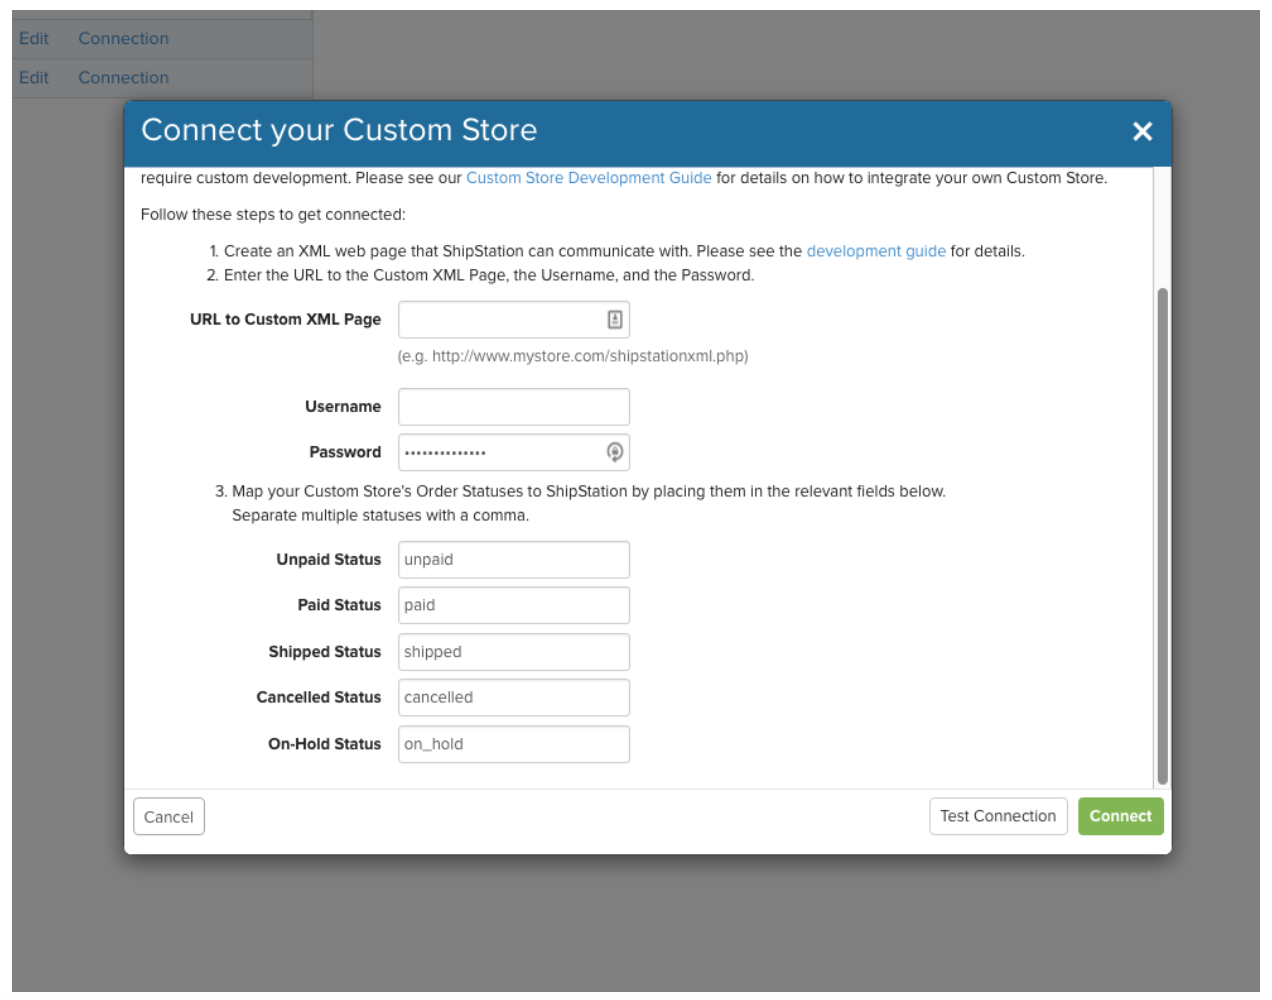Screen dimensions: 1272x1000
Task: Click the Shipped Status label
Action: (x=325, y=652)
